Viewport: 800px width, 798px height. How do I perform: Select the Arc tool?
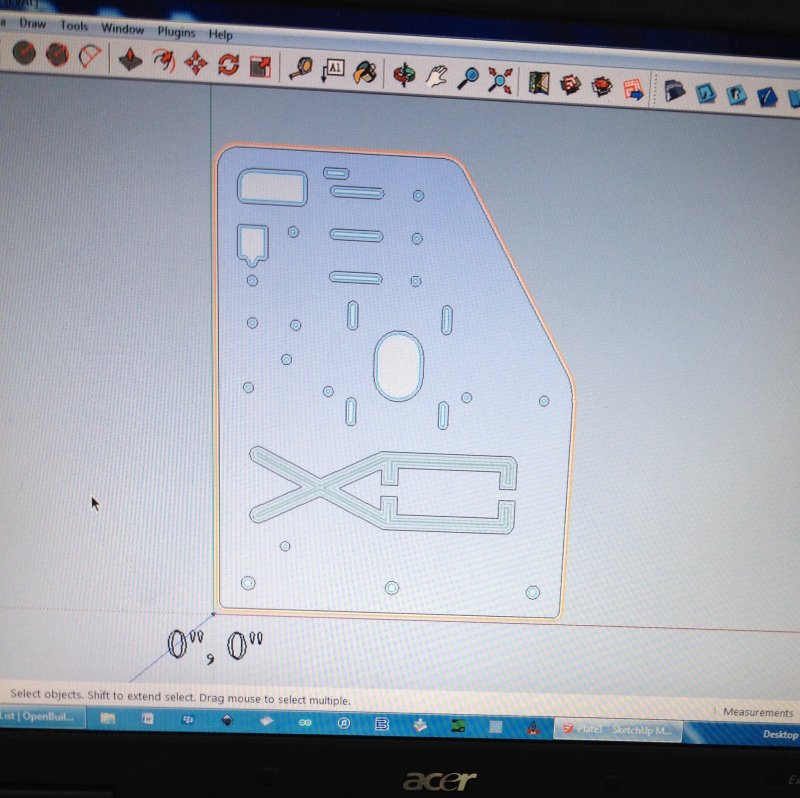pyautogui.click(x=90, y=56)
